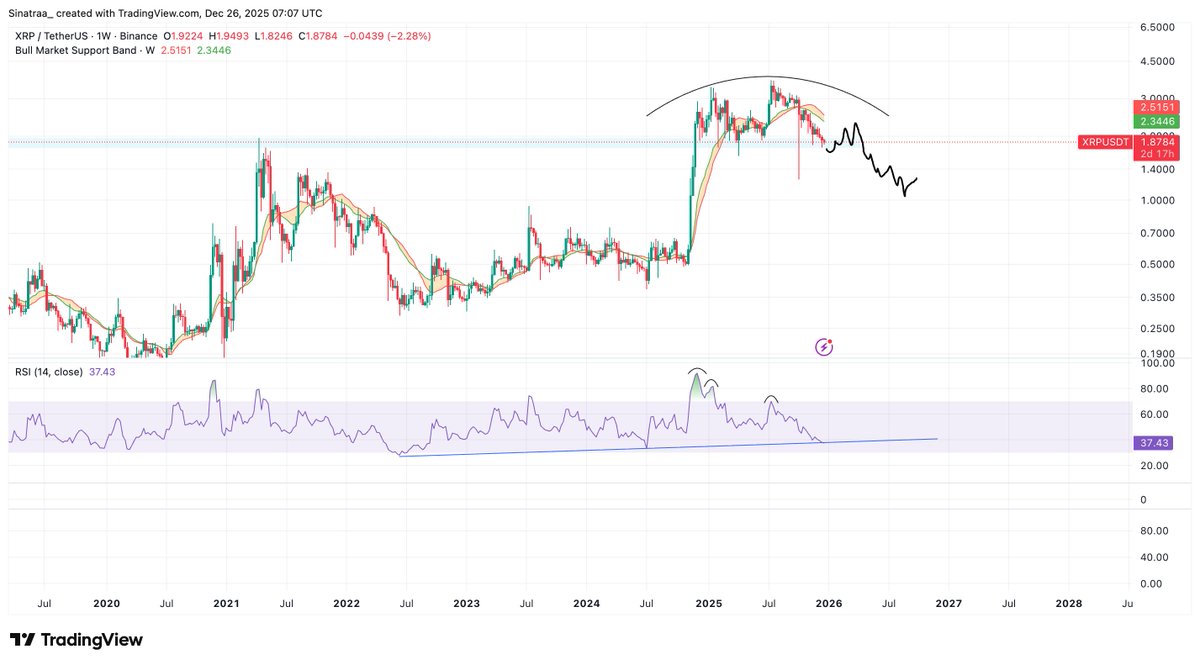Click the XRPUSDT symbol label on the price axis

(x=1105, y=142)
